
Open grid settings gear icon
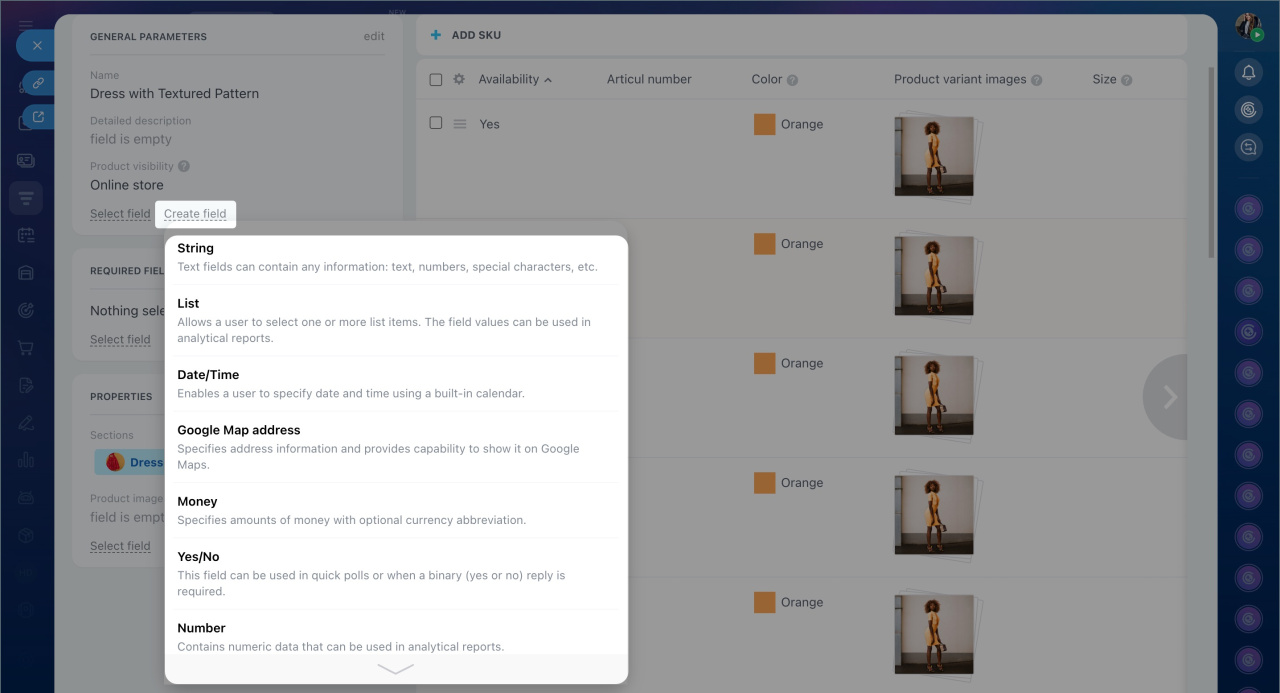pos(459,80)
